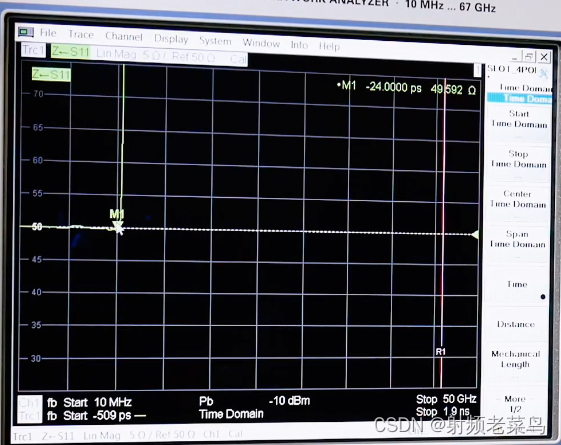This screenshot has height=445, width=561.
Task: Click Lin Mag in the bottom status bar
Action: tap(102, 435)
